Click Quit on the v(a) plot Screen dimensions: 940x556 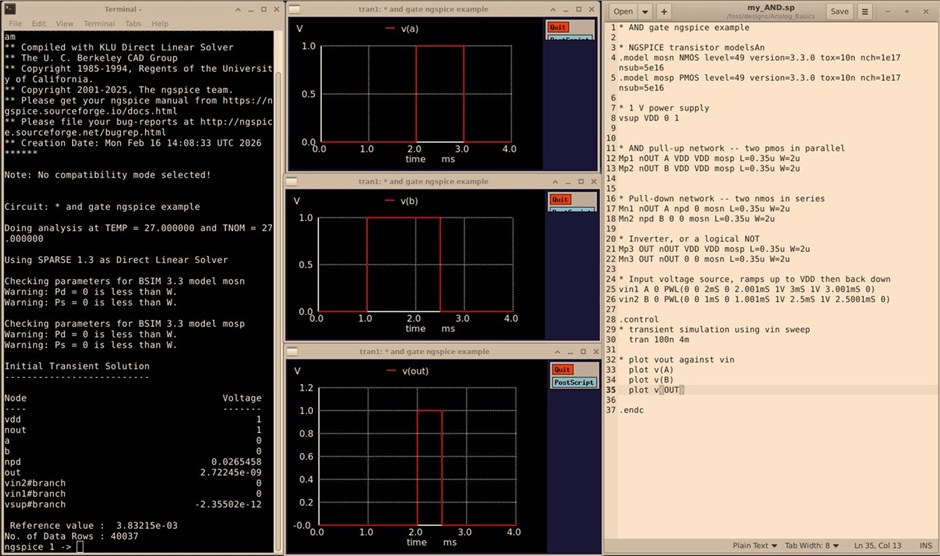560,29
